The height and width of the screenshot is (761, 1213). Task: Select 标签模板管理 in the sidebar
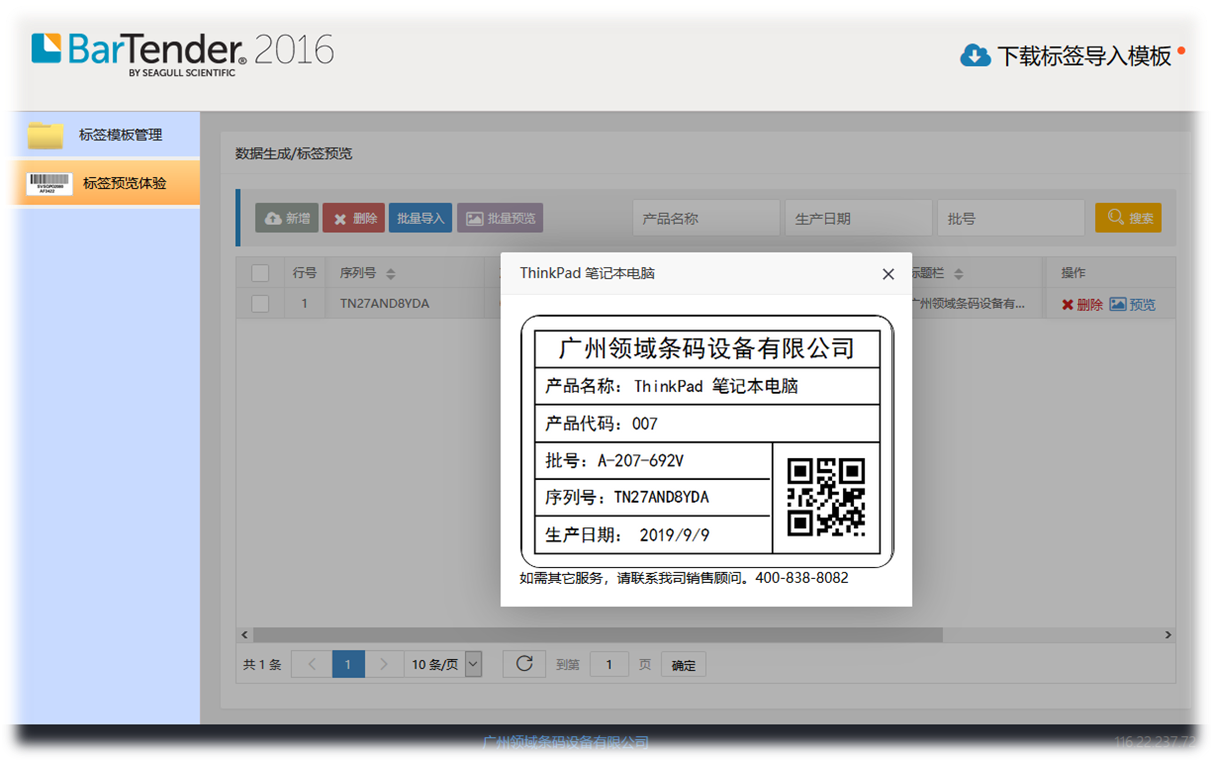pyautogui.click(x=120, y=135)
